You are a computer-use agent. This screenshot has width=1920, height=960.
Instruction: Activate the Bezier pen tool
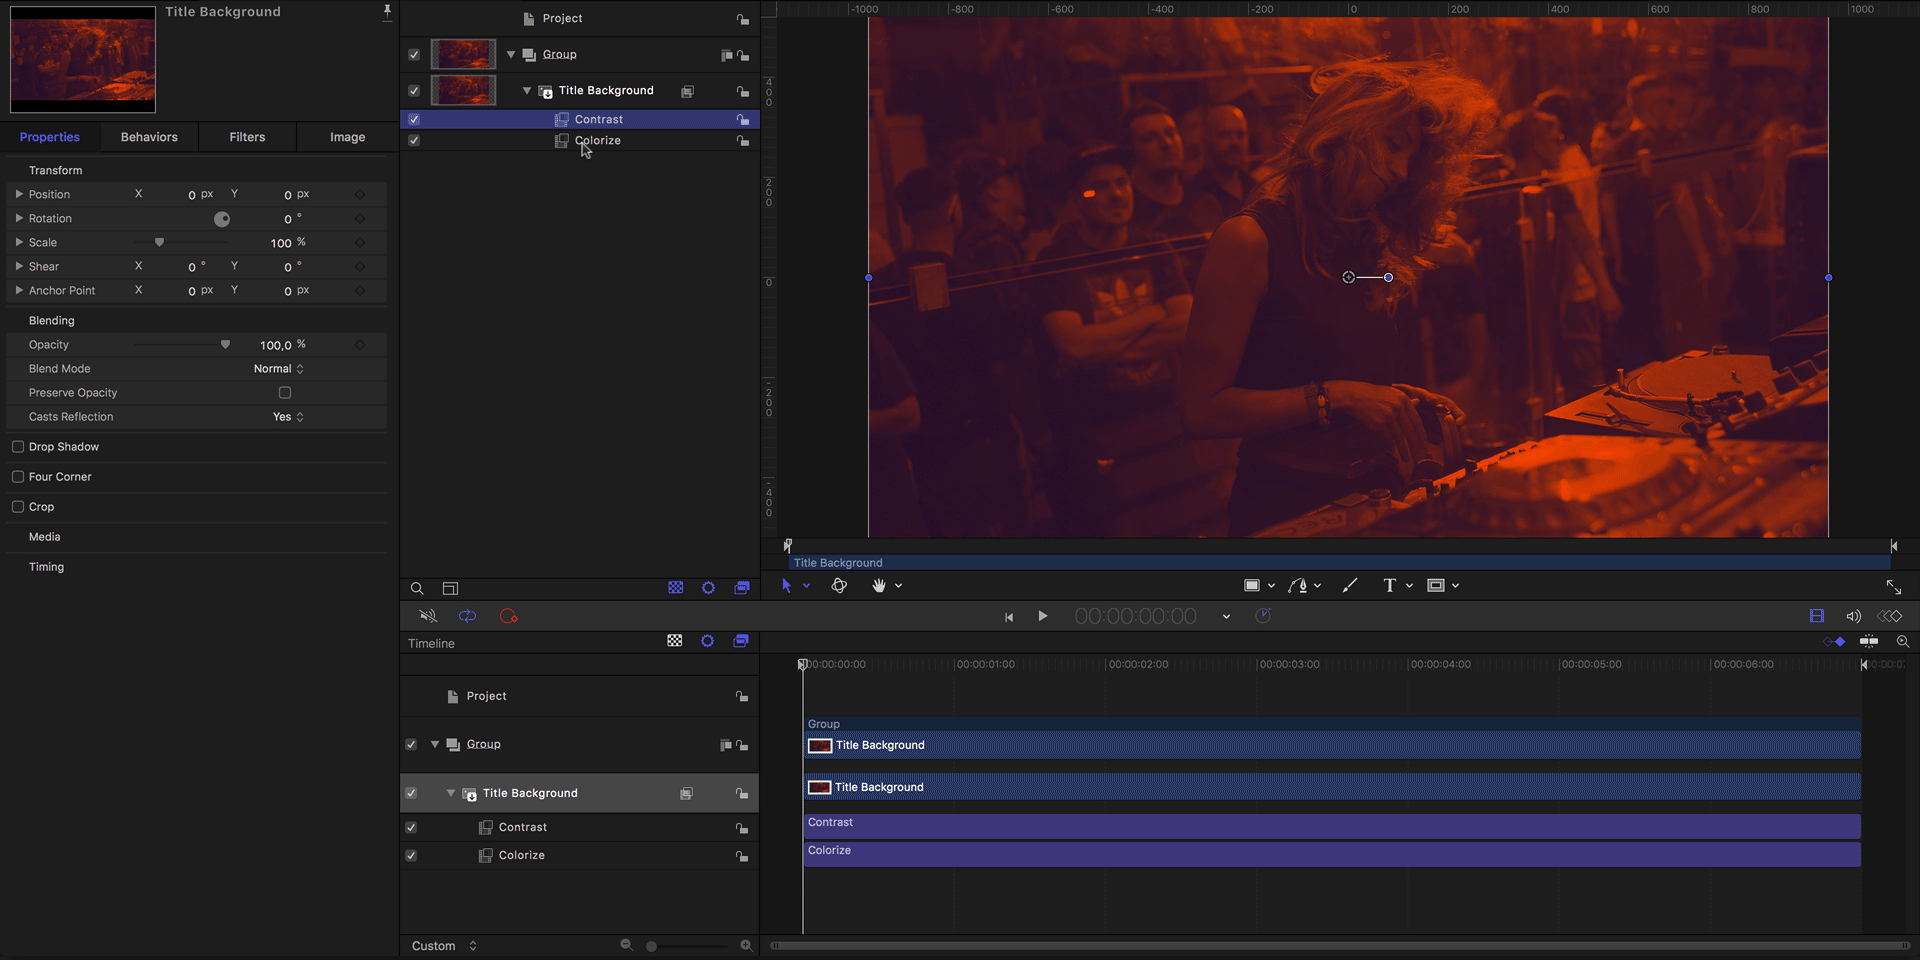[1298, 586]
